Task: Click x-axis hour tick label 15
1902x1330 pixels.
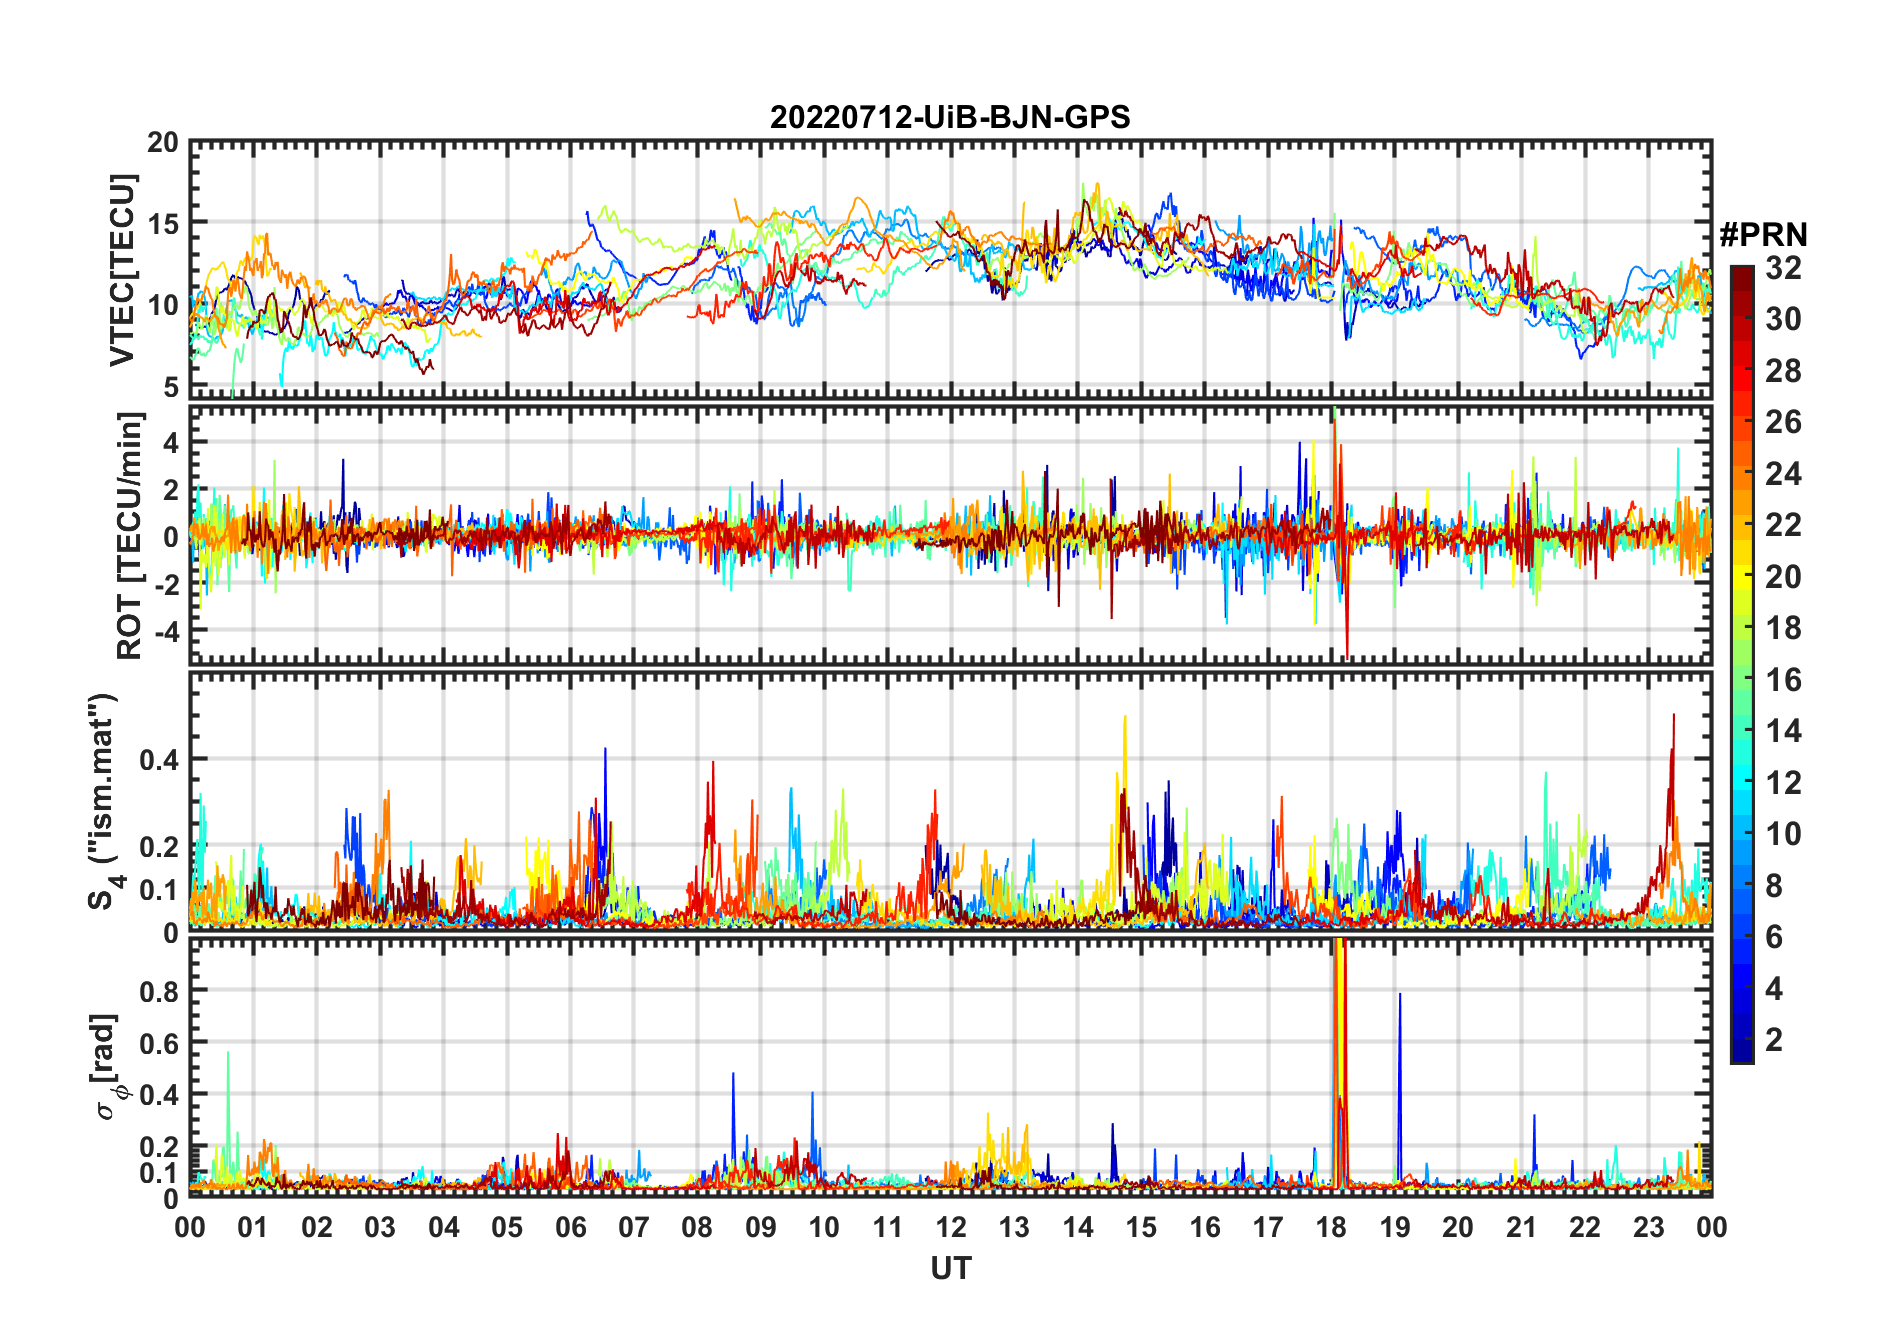Action: 1141,1228
